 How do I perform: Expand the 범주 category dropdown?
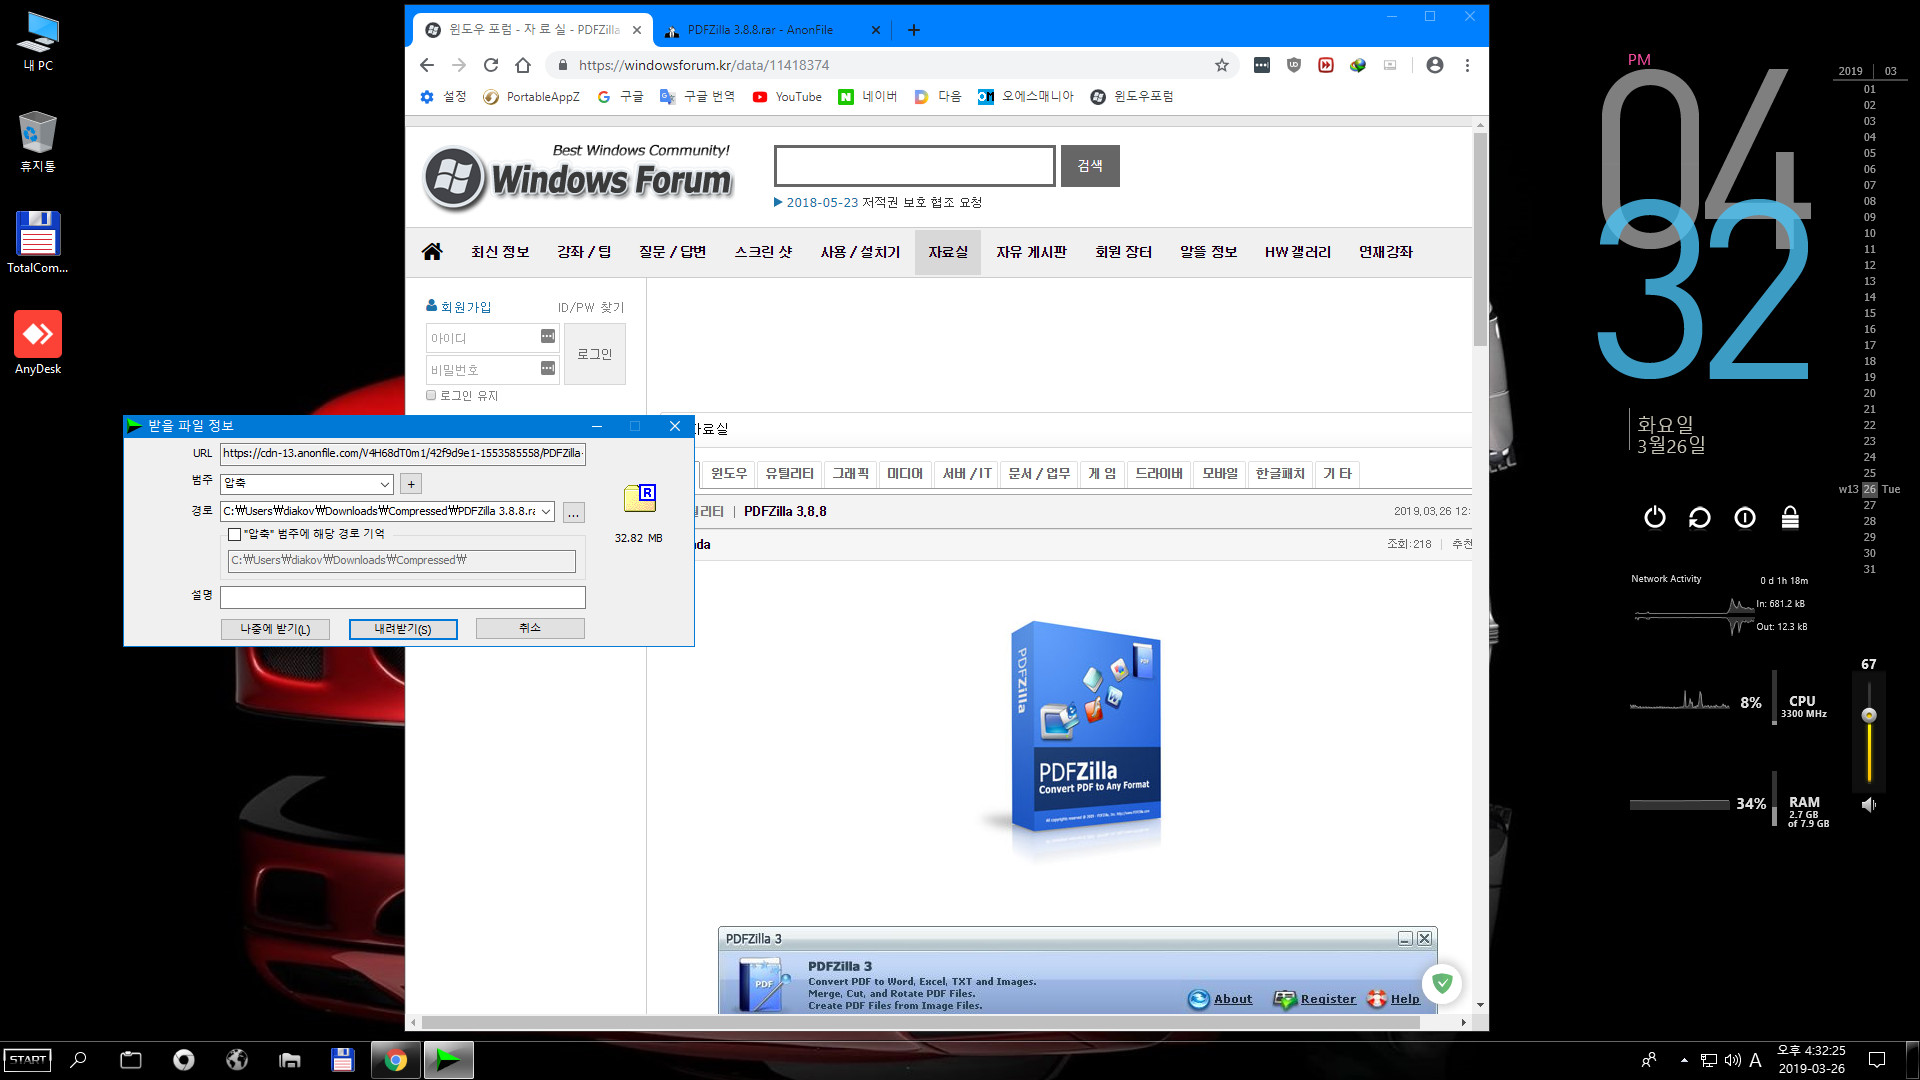pyautogui.click(x=384, y=484)
